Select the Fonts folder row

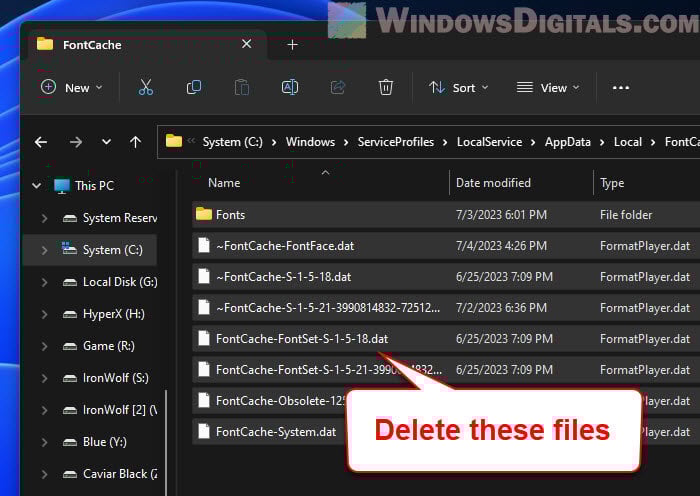tap(446, 215)
